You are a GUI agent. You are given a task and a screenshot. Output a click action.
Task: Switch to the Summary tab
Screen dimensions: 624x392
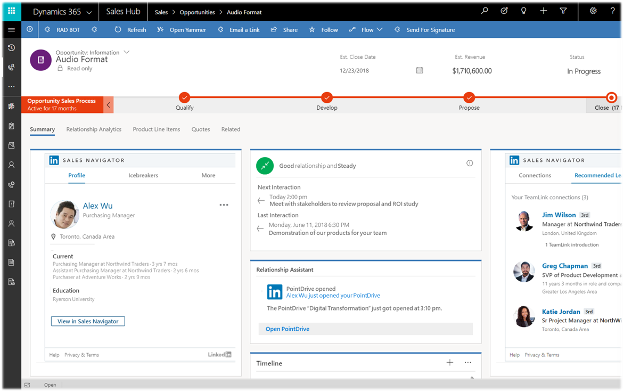coord(42,129)
